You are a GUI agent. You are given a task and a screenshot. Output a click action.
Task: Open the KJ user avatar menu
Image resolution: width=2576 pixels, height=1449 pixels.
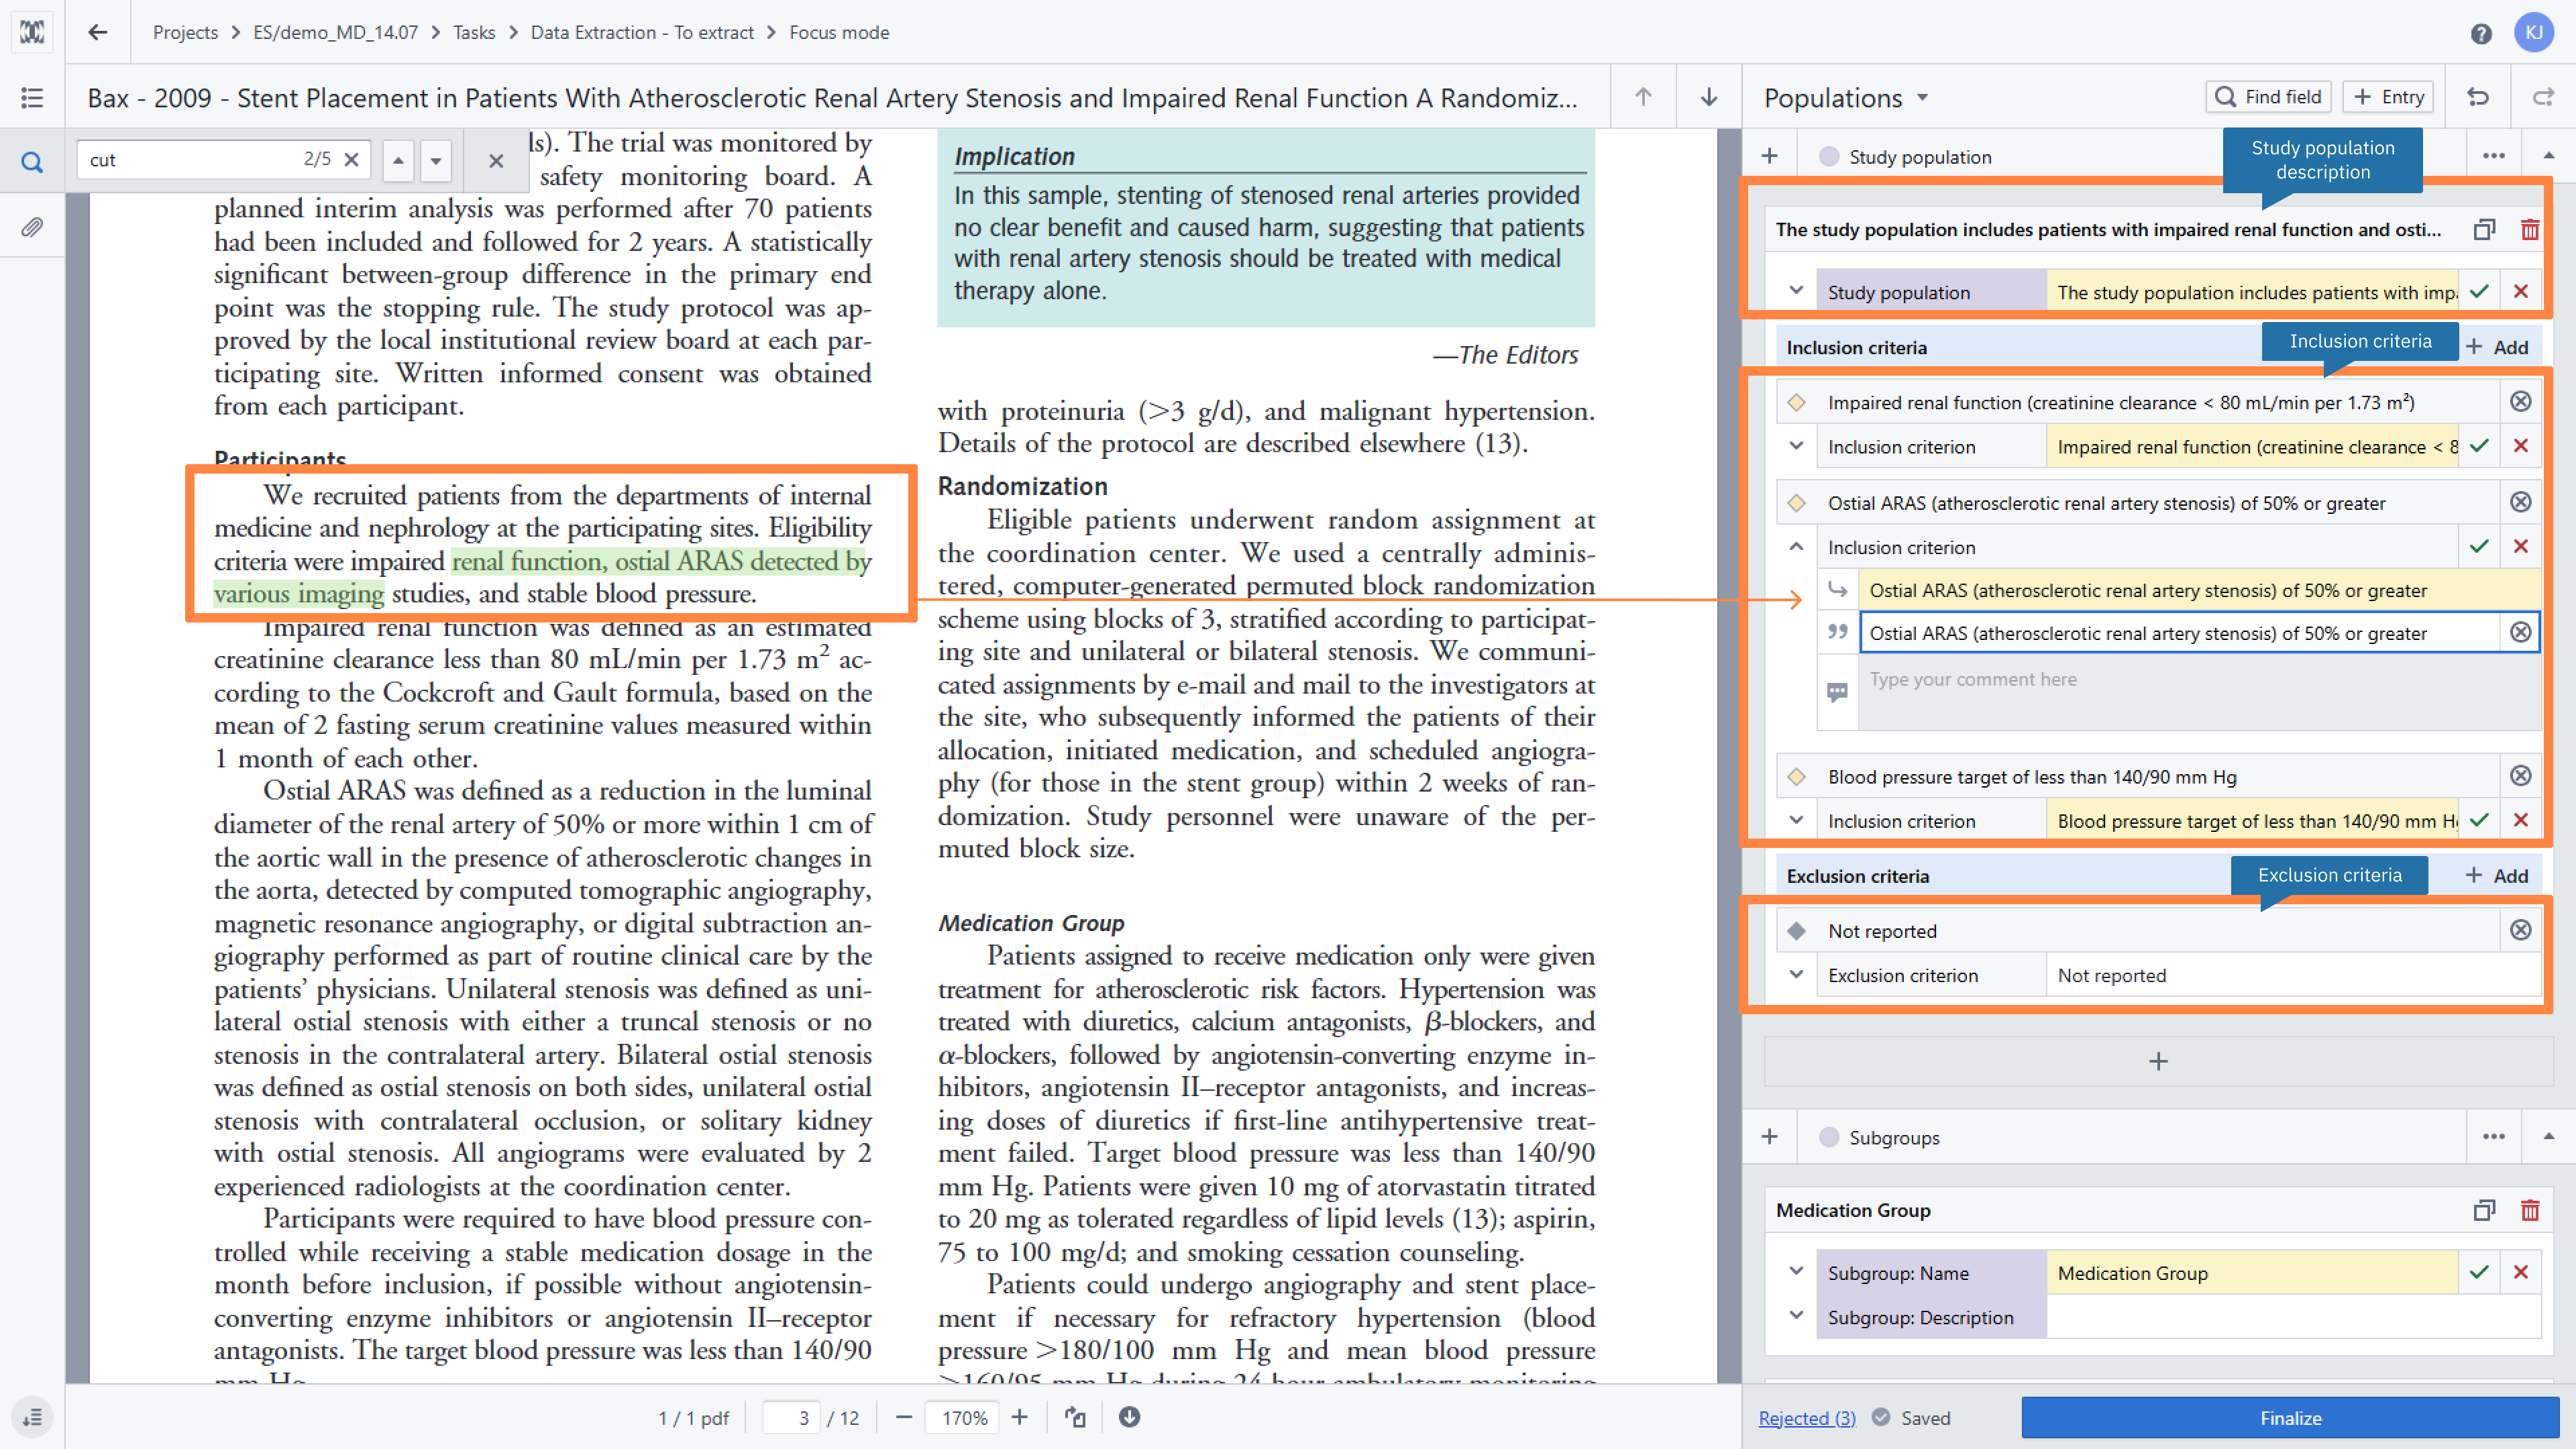(2534, 32)
